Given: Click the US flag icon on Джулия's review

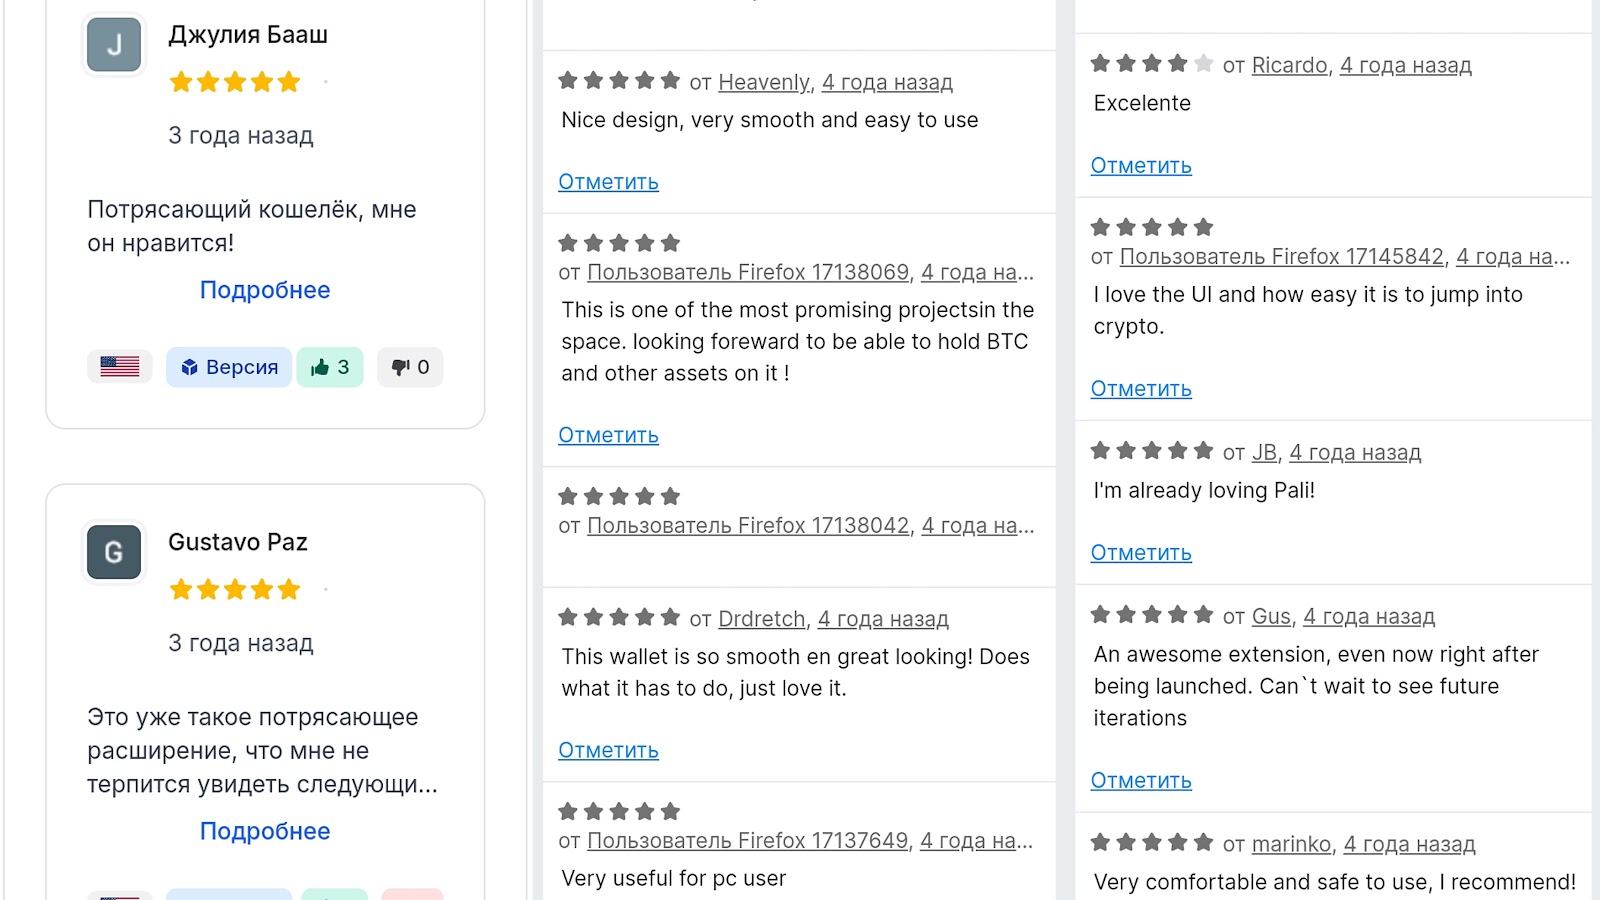Looking at the screenshot, I should click(x=120, y=367).
